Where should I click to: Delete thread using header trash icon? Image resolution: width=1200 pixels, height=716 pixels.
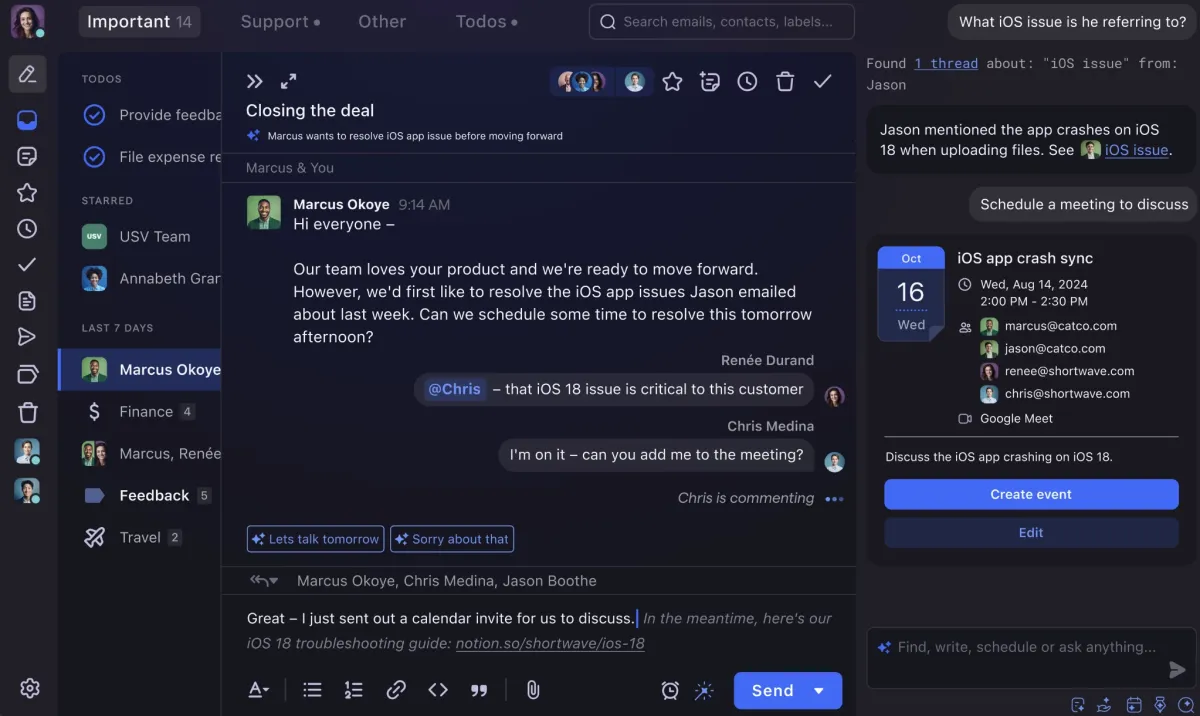(785, 82)
